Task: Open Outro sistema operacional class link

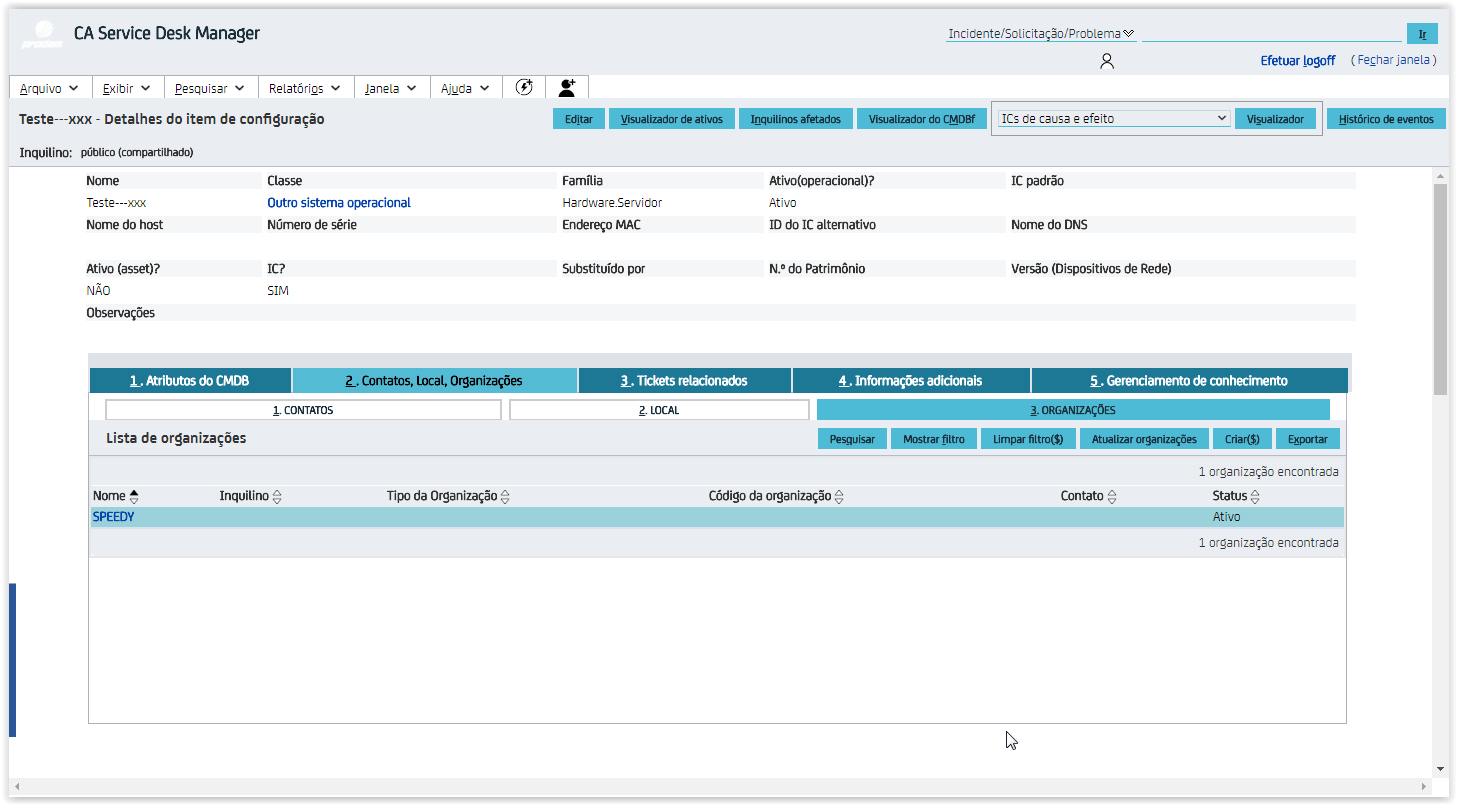Action: (339, 203)
